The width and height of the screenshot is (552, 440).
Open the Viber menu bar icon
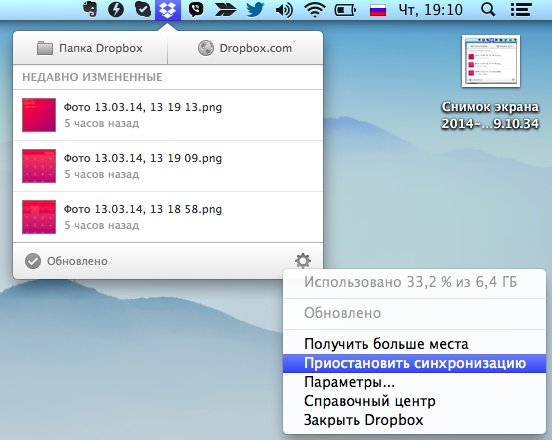click(x=196, y=10)
